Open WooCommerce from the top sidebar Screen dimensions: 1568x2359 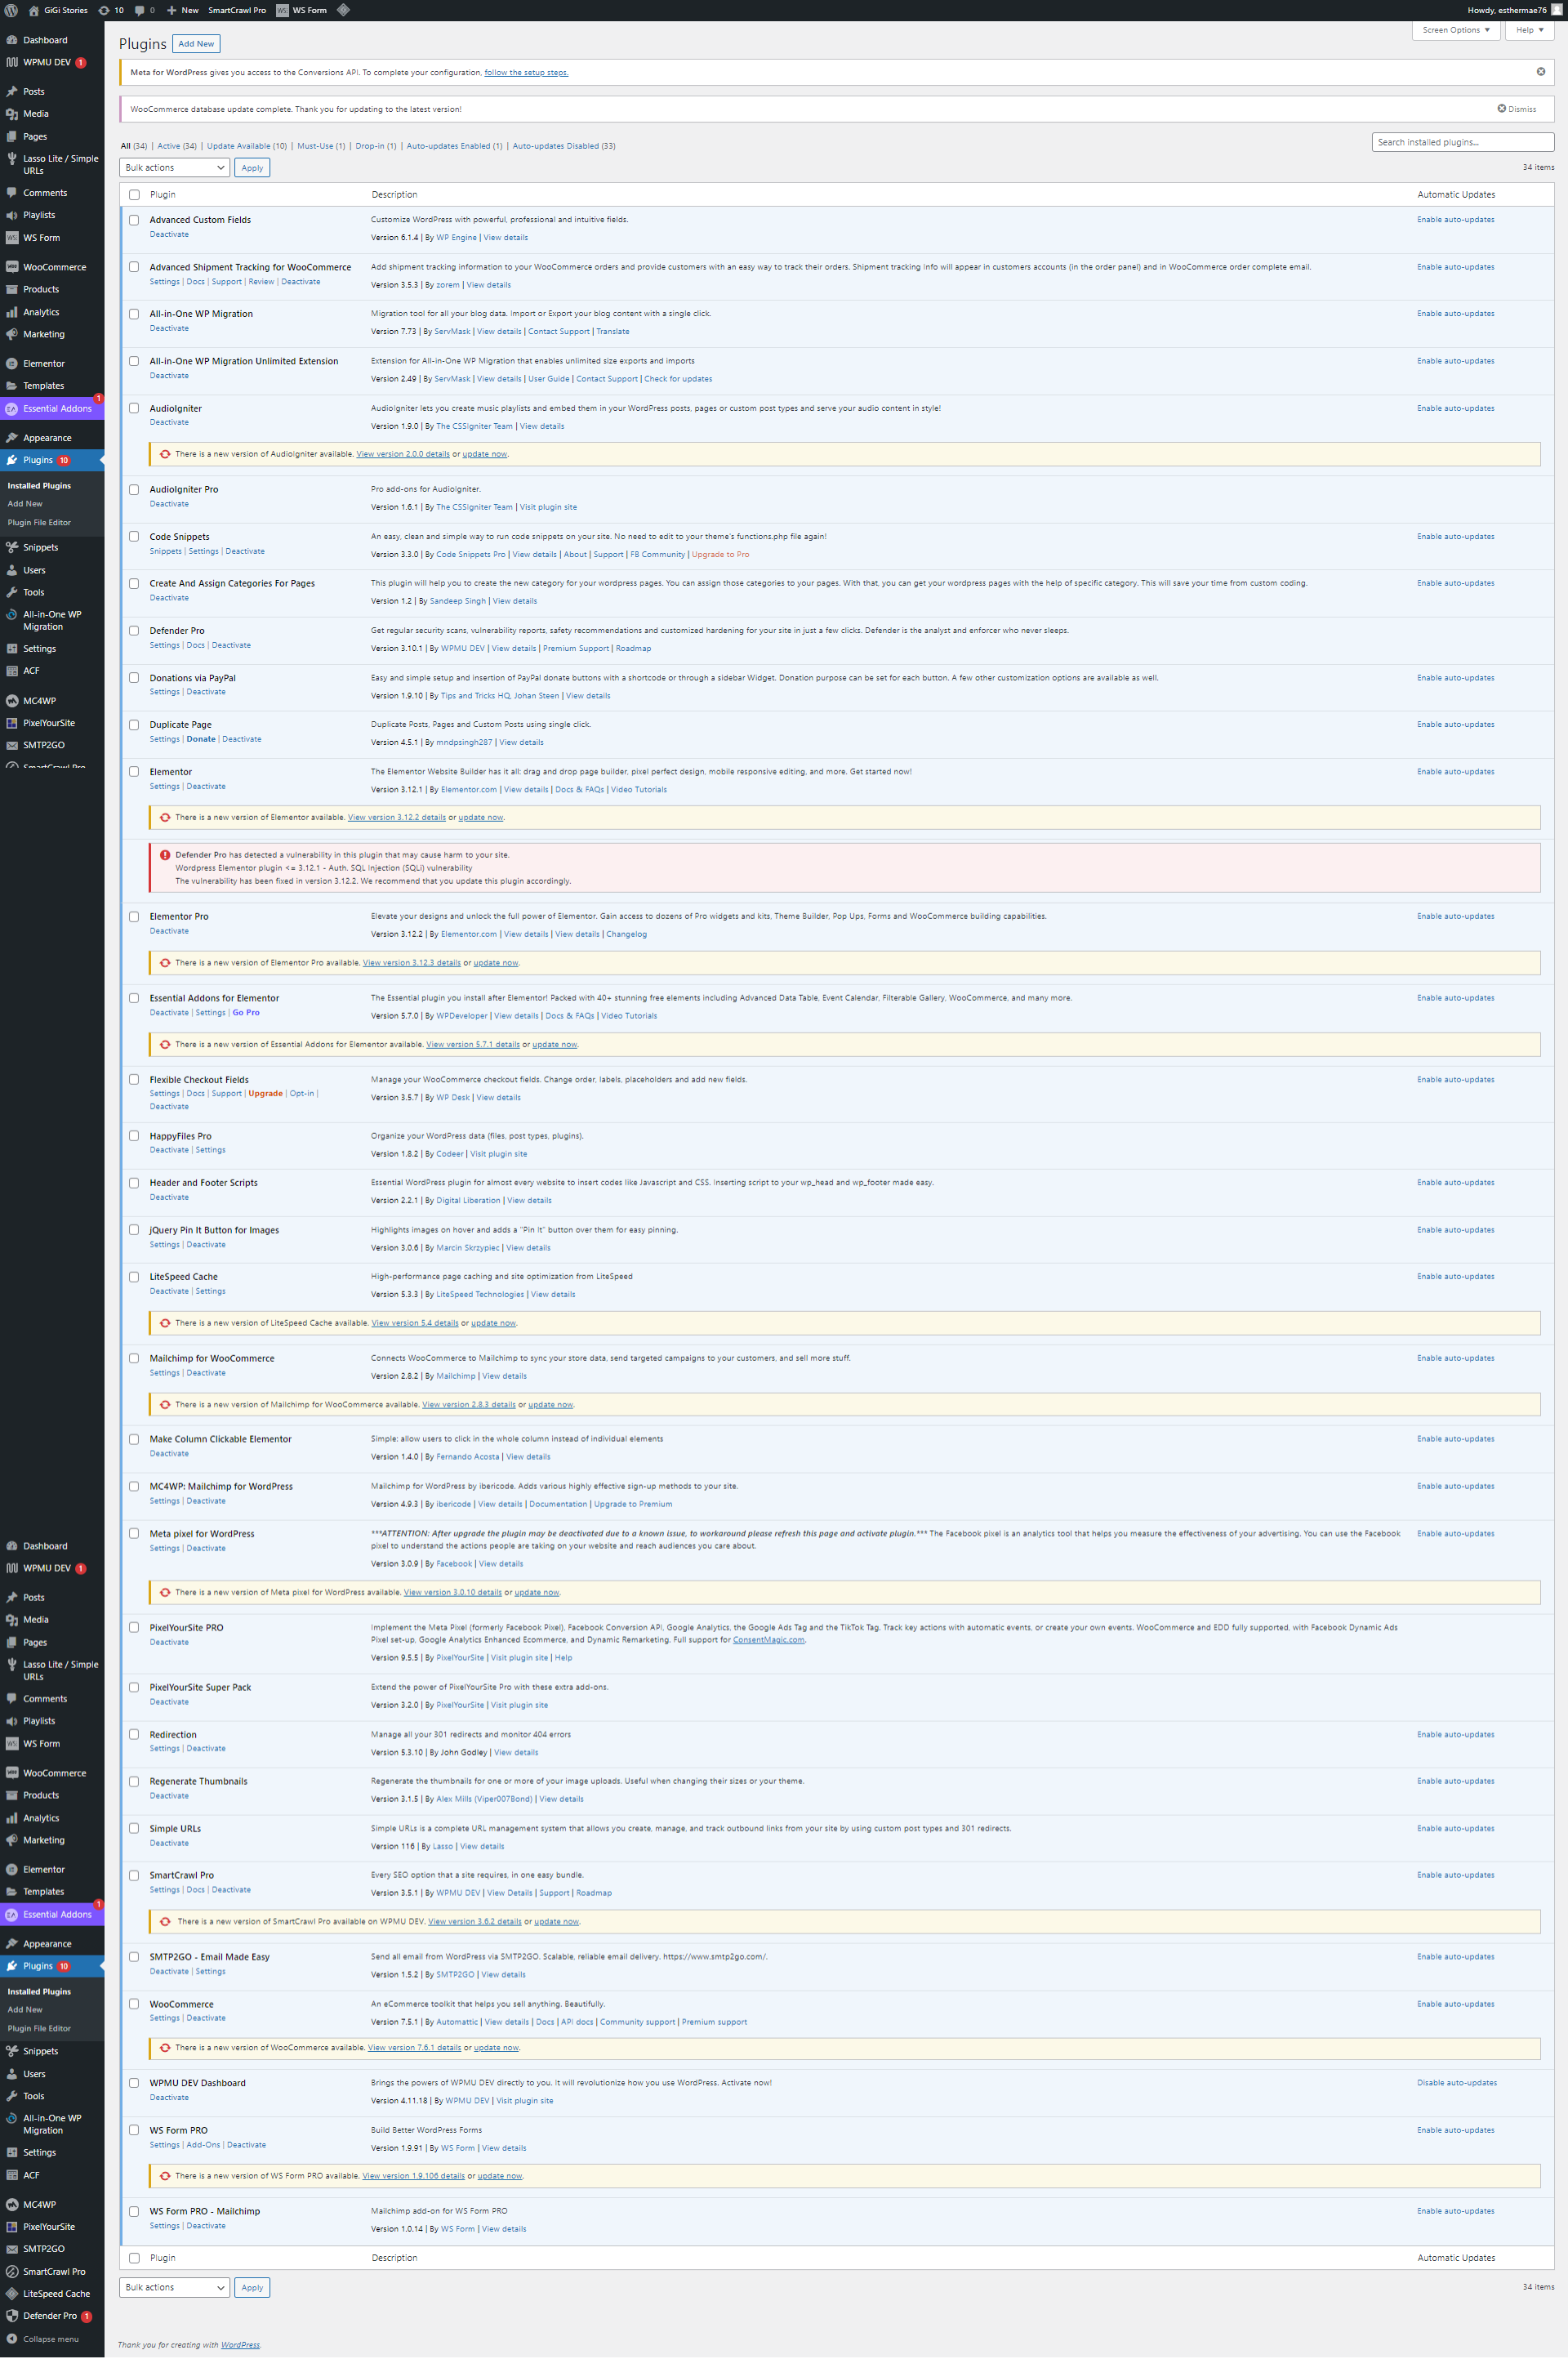click(x=54, y=267)
